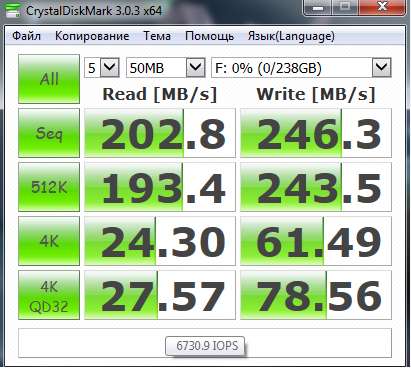Start the 4K random test
Viewport: 411px width, 373px height.
click(49, 241)
